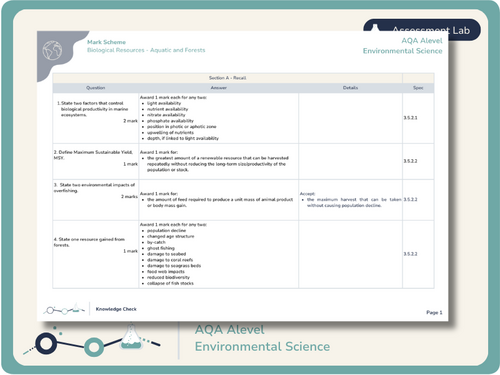Click the 'damage to seabed' bullet
Image resolution: width=500 pixels, height=375 pixels.
pos(167,254)
